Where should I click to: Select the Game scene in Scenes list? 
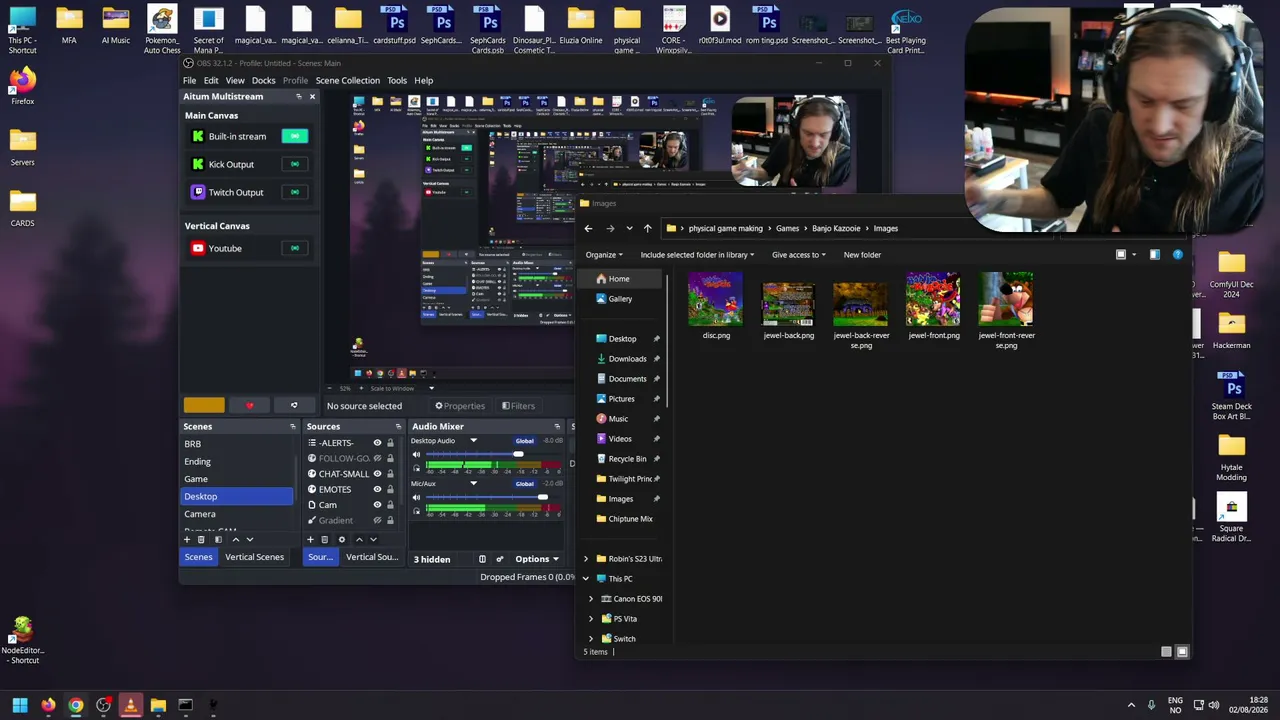point(238,479)
